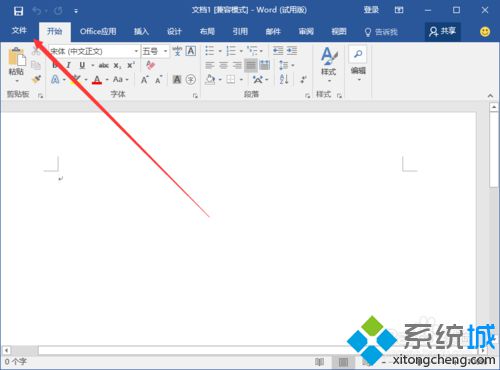Click the Save icon in quick access toolbar
Viewport: 500px width, 370px height.
pyautogui.click(x=18, y=11)
